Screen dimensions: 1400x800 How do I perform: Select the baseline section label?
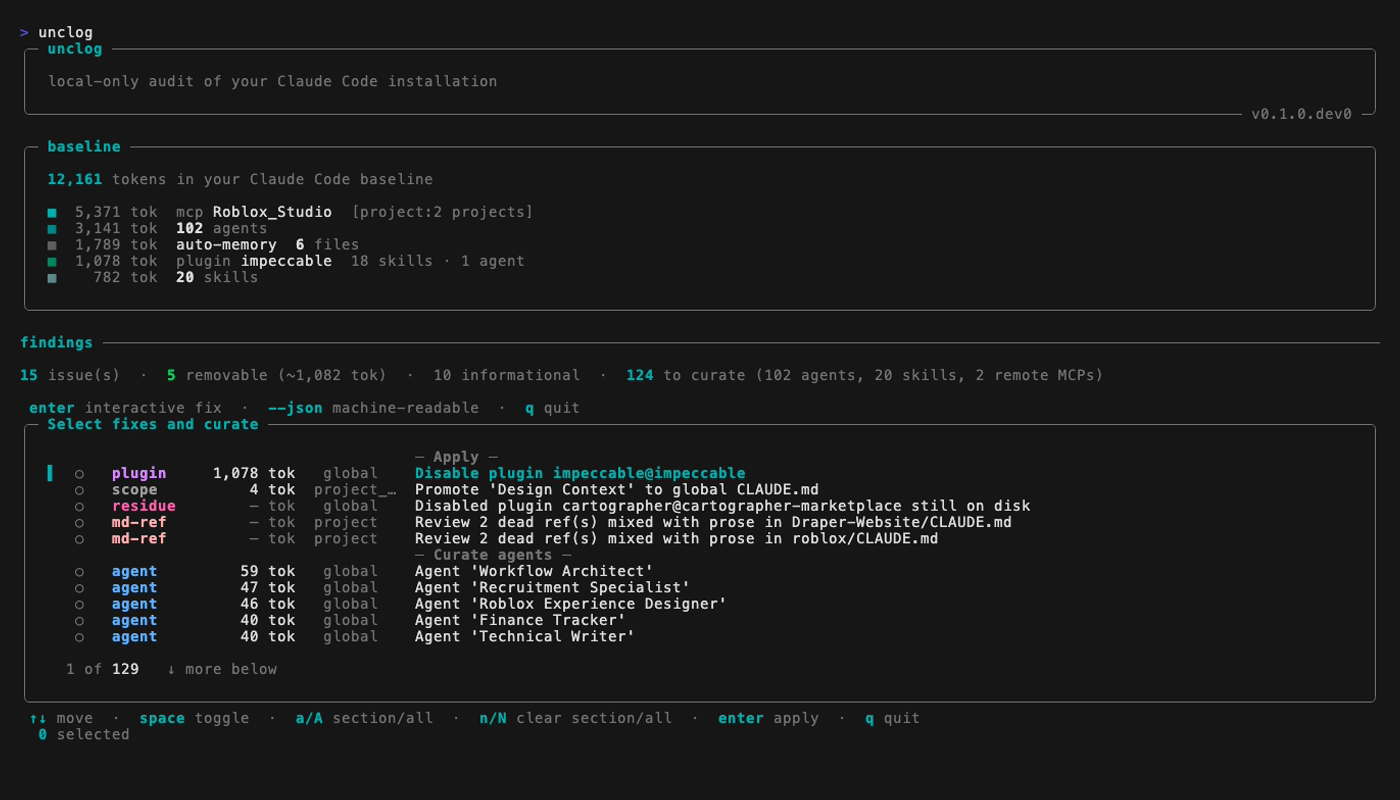84,145
